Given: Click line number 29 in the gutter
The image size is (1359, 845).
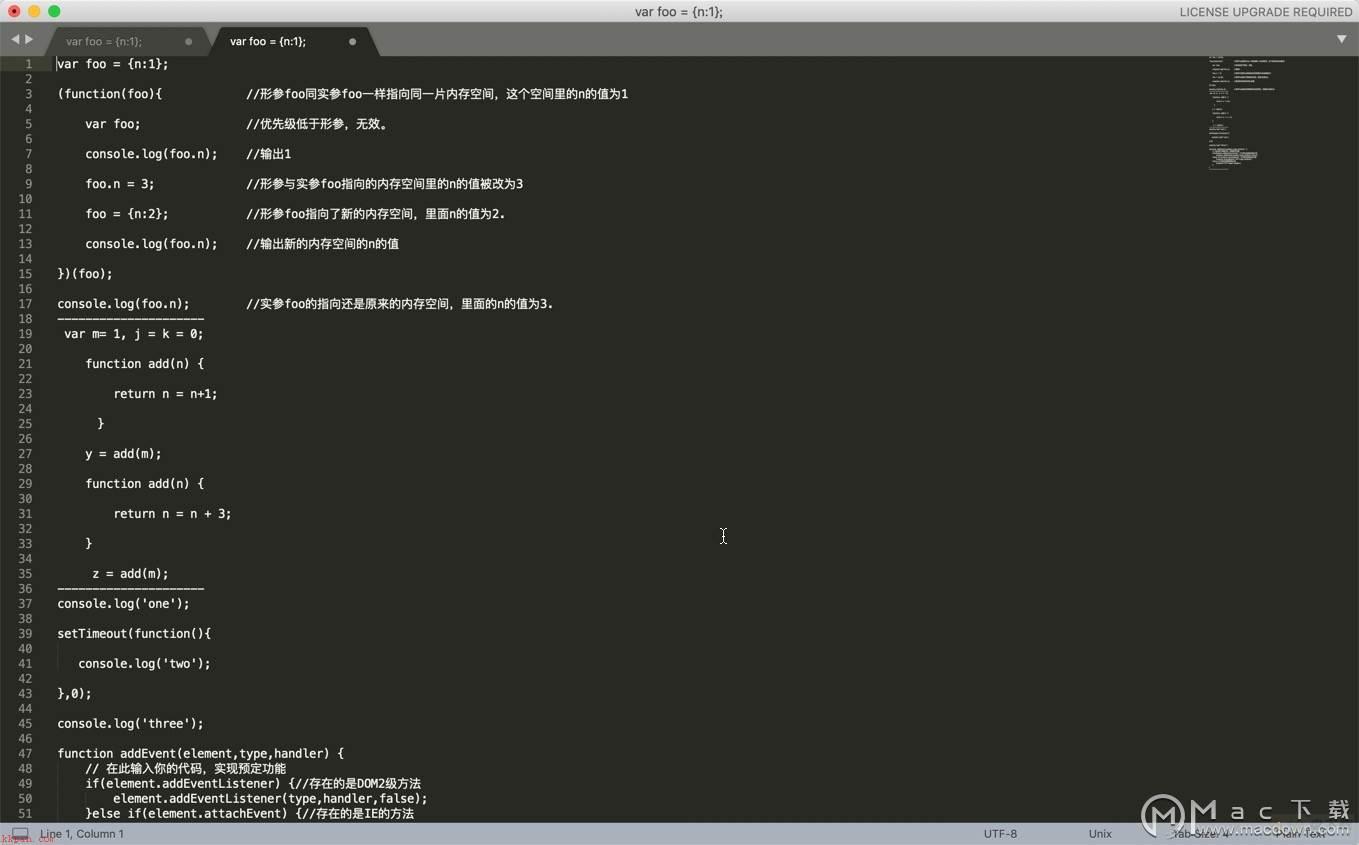Looking at the screenshot, I should [26, 484].
